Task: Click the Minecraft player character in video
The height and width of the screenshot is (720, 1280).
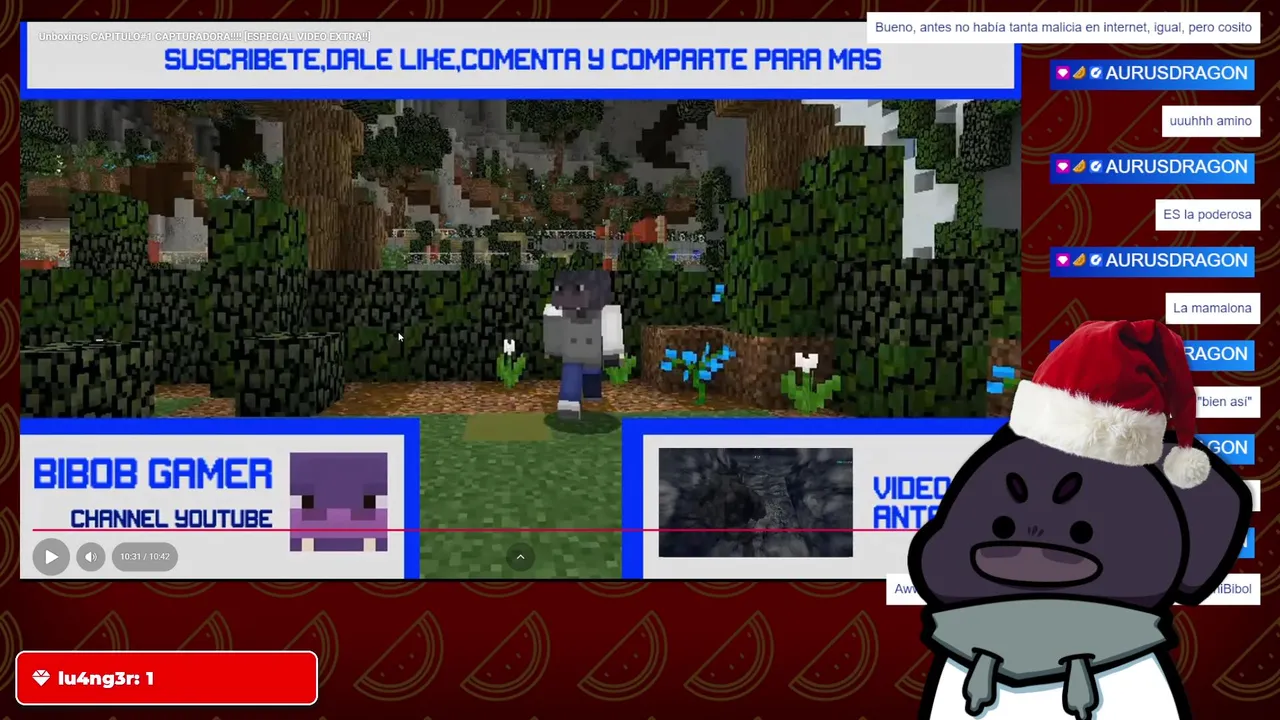Action: [582, 345]
